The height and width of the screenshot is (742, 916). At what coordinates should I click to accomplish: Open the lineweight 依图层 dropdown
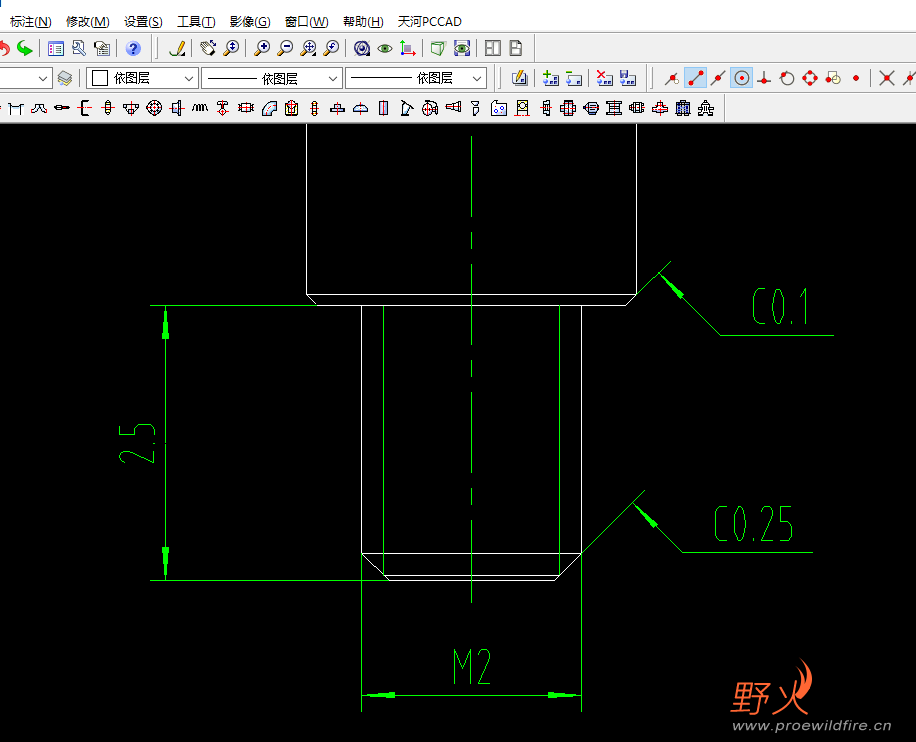tap(416, 78)
